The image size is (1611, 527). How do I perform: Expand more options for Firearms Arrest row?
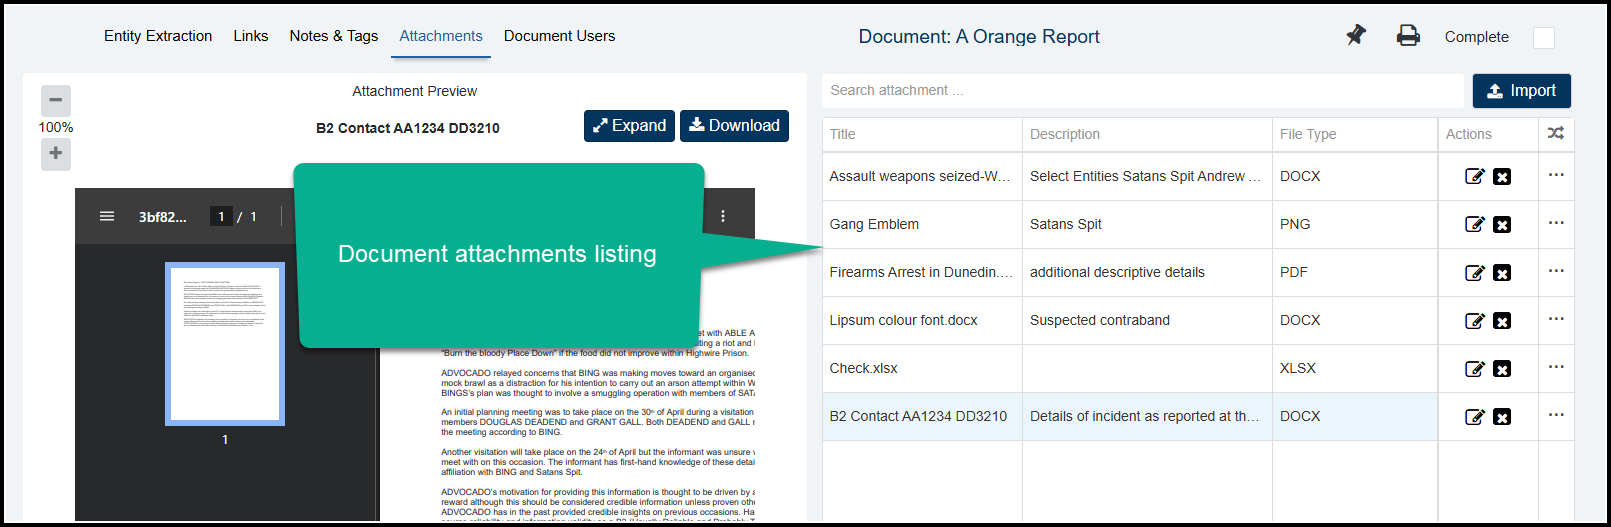(1555, 271)
